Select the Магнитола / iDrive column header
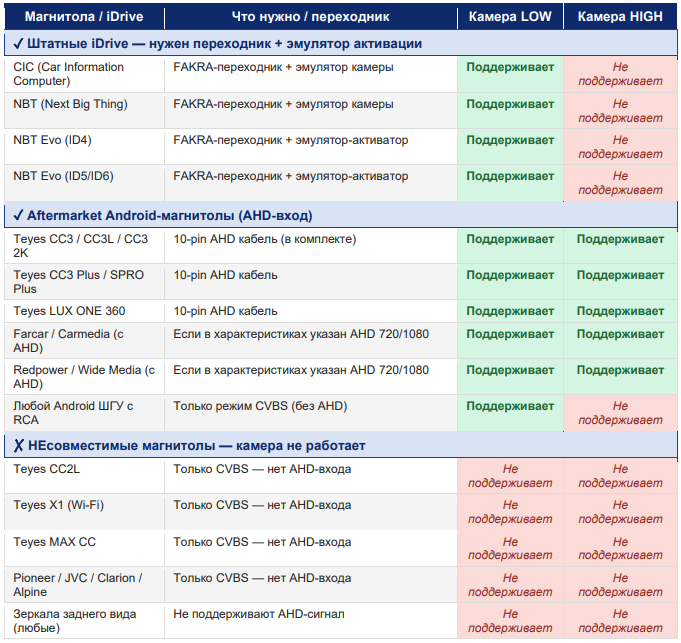681x643 pixels. 84,16
